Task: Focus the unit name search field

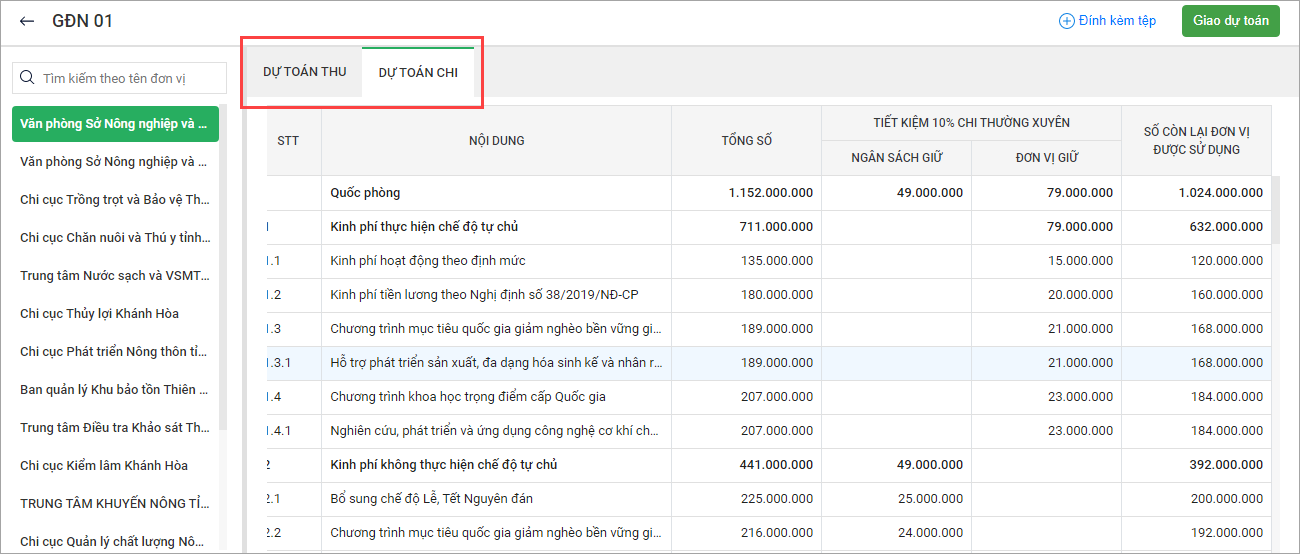Action: pos(125,78)
